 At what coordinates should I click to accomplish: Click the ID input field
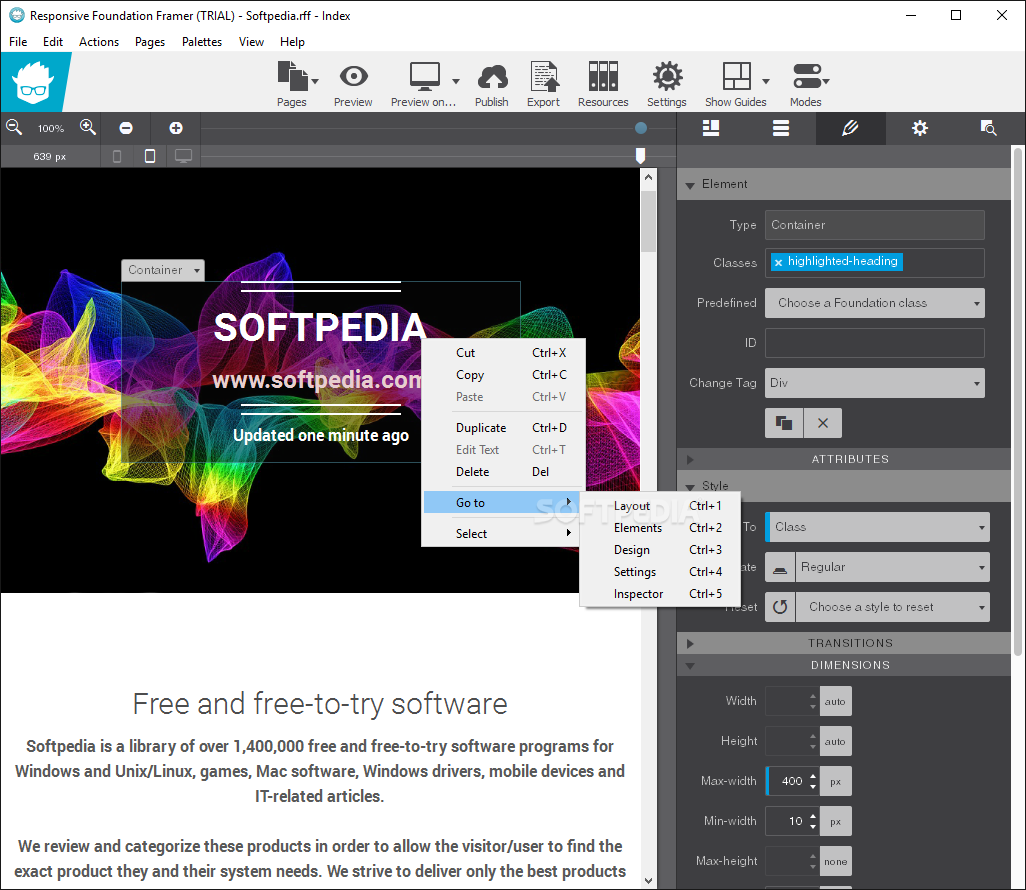(x=875, y=343)
